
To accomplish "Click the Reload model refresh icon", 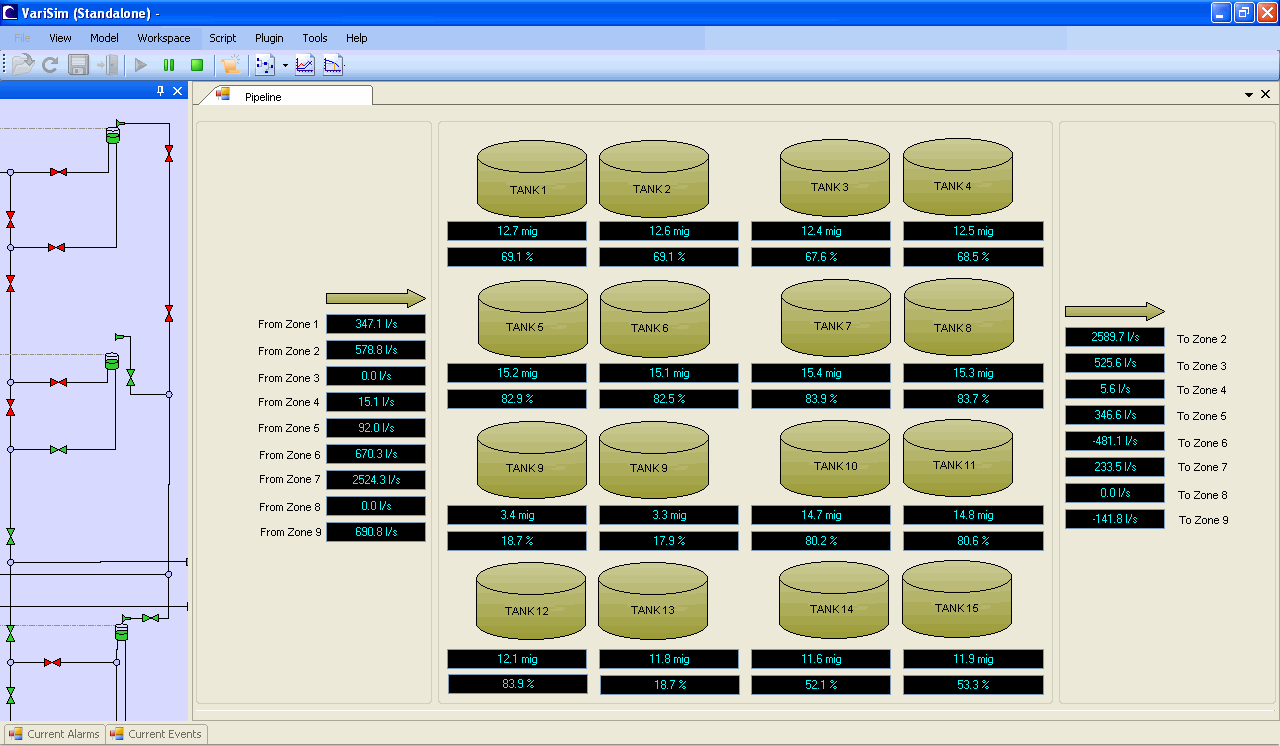I will point(50,64).
